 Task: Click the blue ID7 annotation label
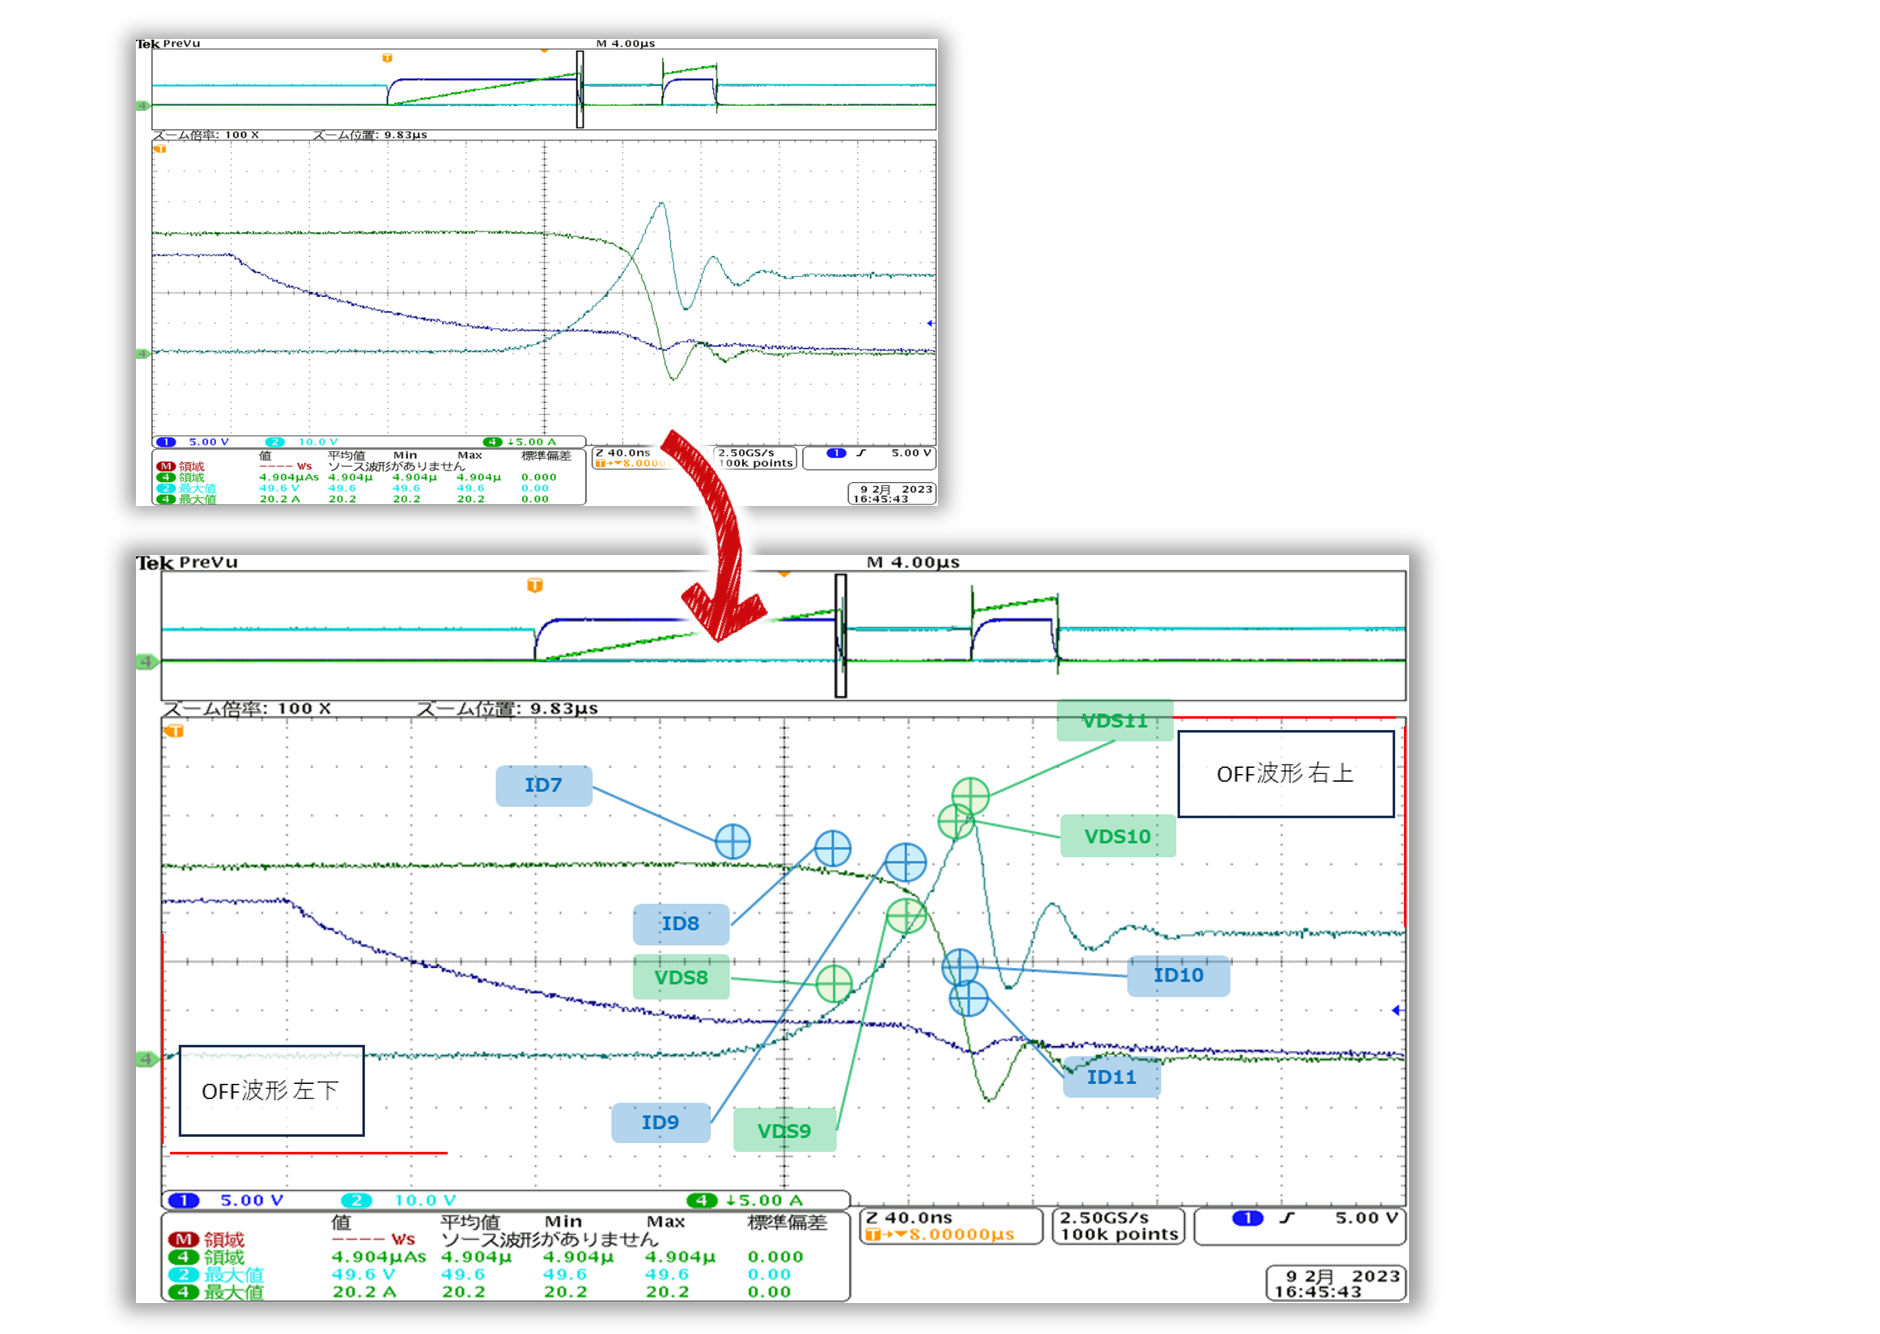543,786
